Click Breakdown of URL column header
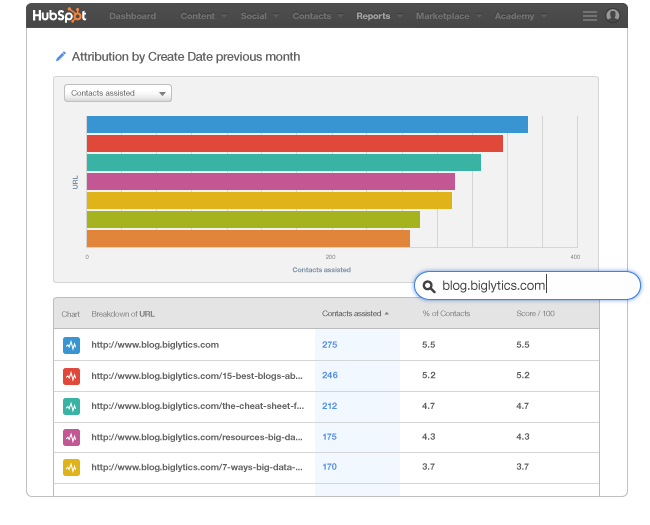 coord(123,314)
